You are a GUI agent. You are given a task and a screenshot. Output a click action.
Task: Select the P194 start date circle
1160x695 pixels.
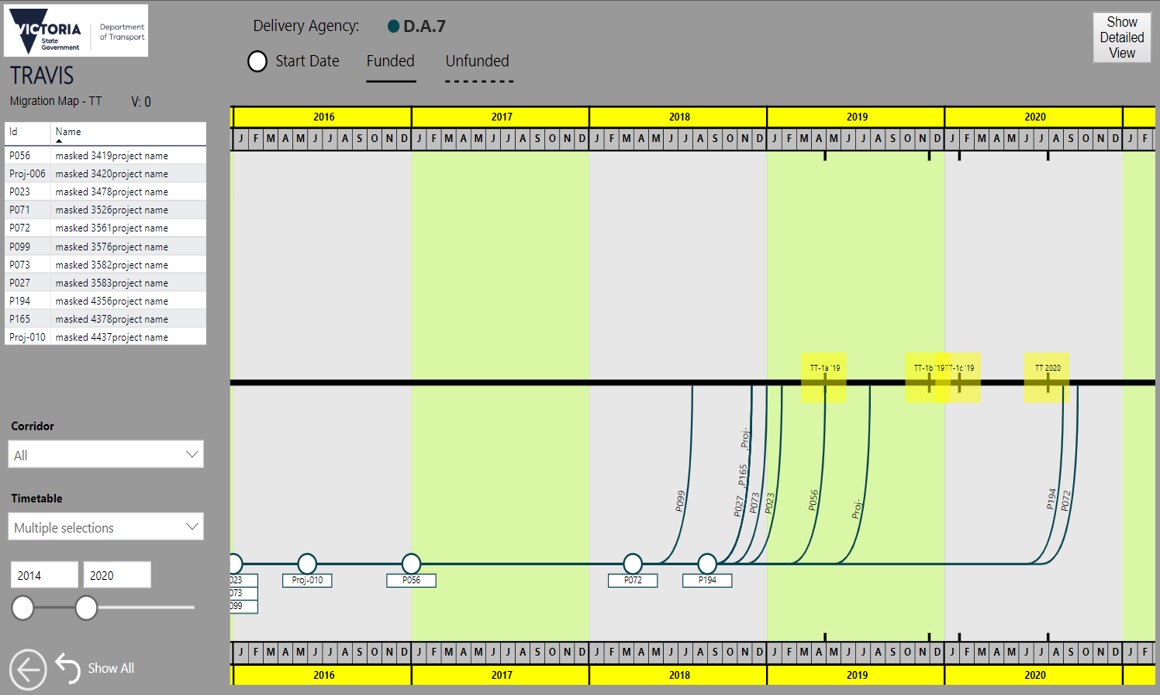click(707, 564)
